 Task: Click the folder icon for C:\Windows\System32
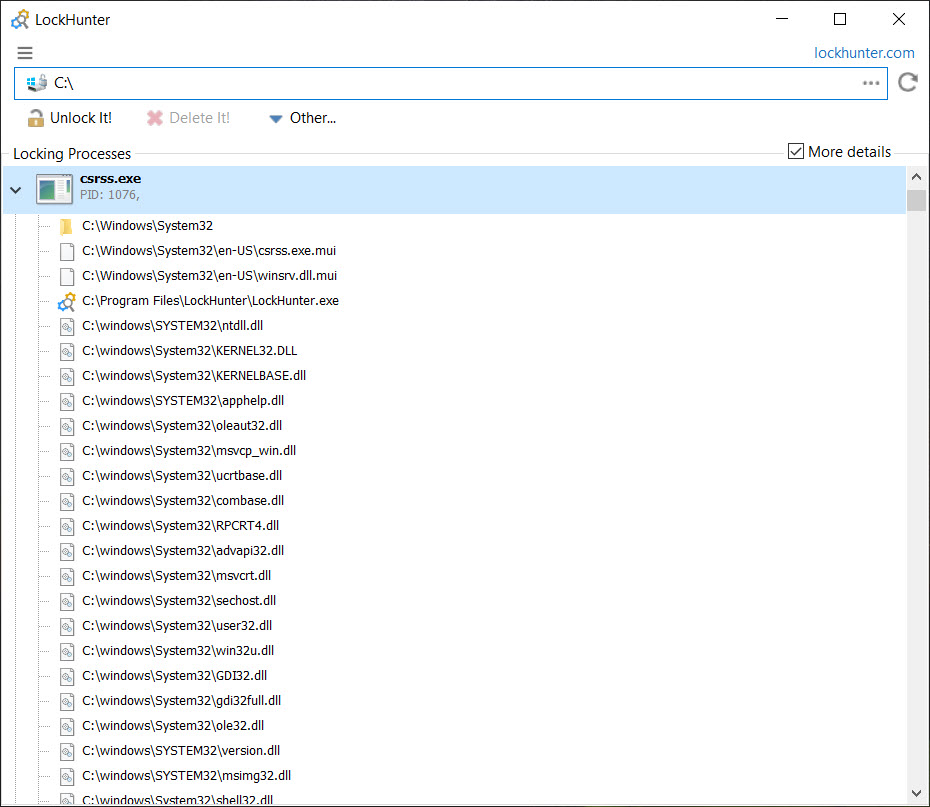click(x=66, y=226)
